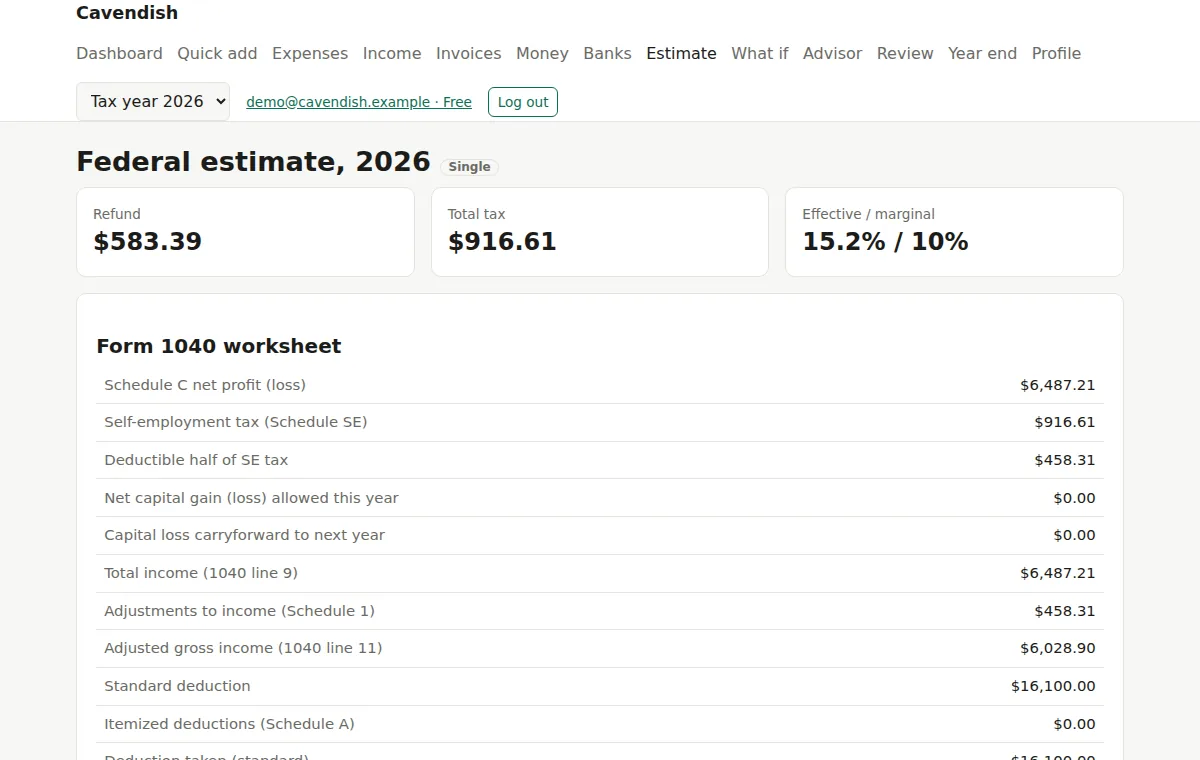Click the $16,100.00 standard deduction value
1200x760 pixels.
(1053, 686)
